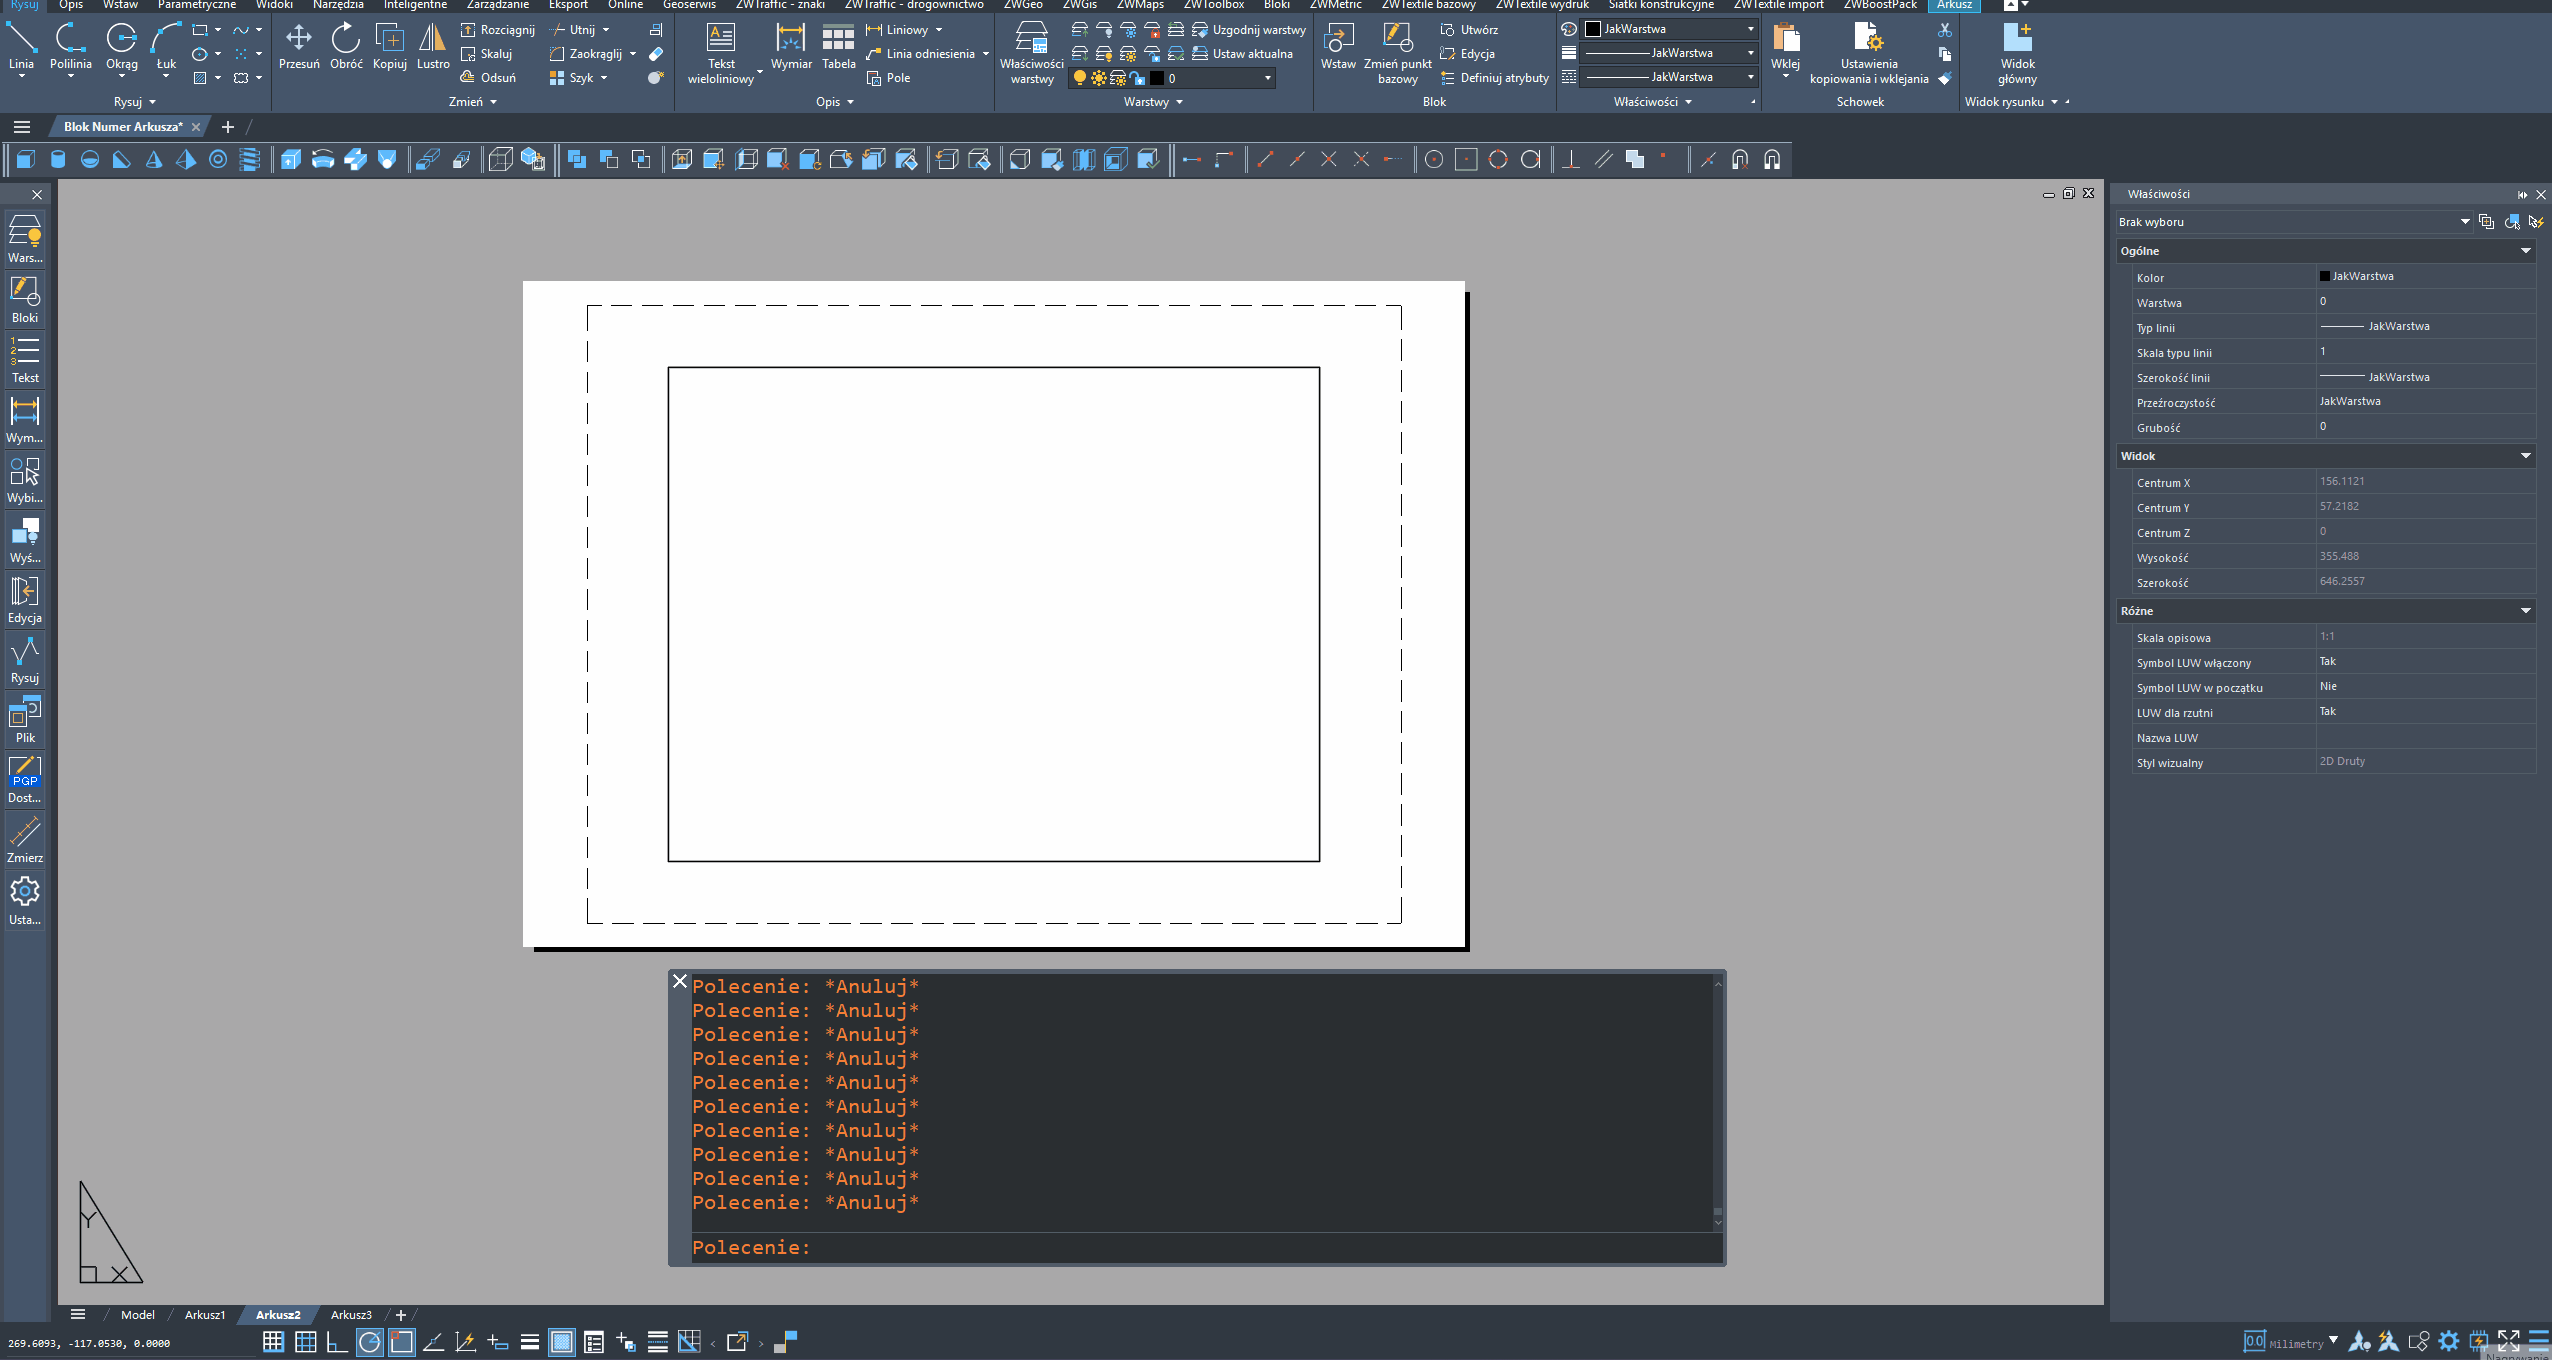Click the Kolor JakWarstwa swatch in properties
Viewport: 2552px width, 1360px height.
tap(2325, 276)
